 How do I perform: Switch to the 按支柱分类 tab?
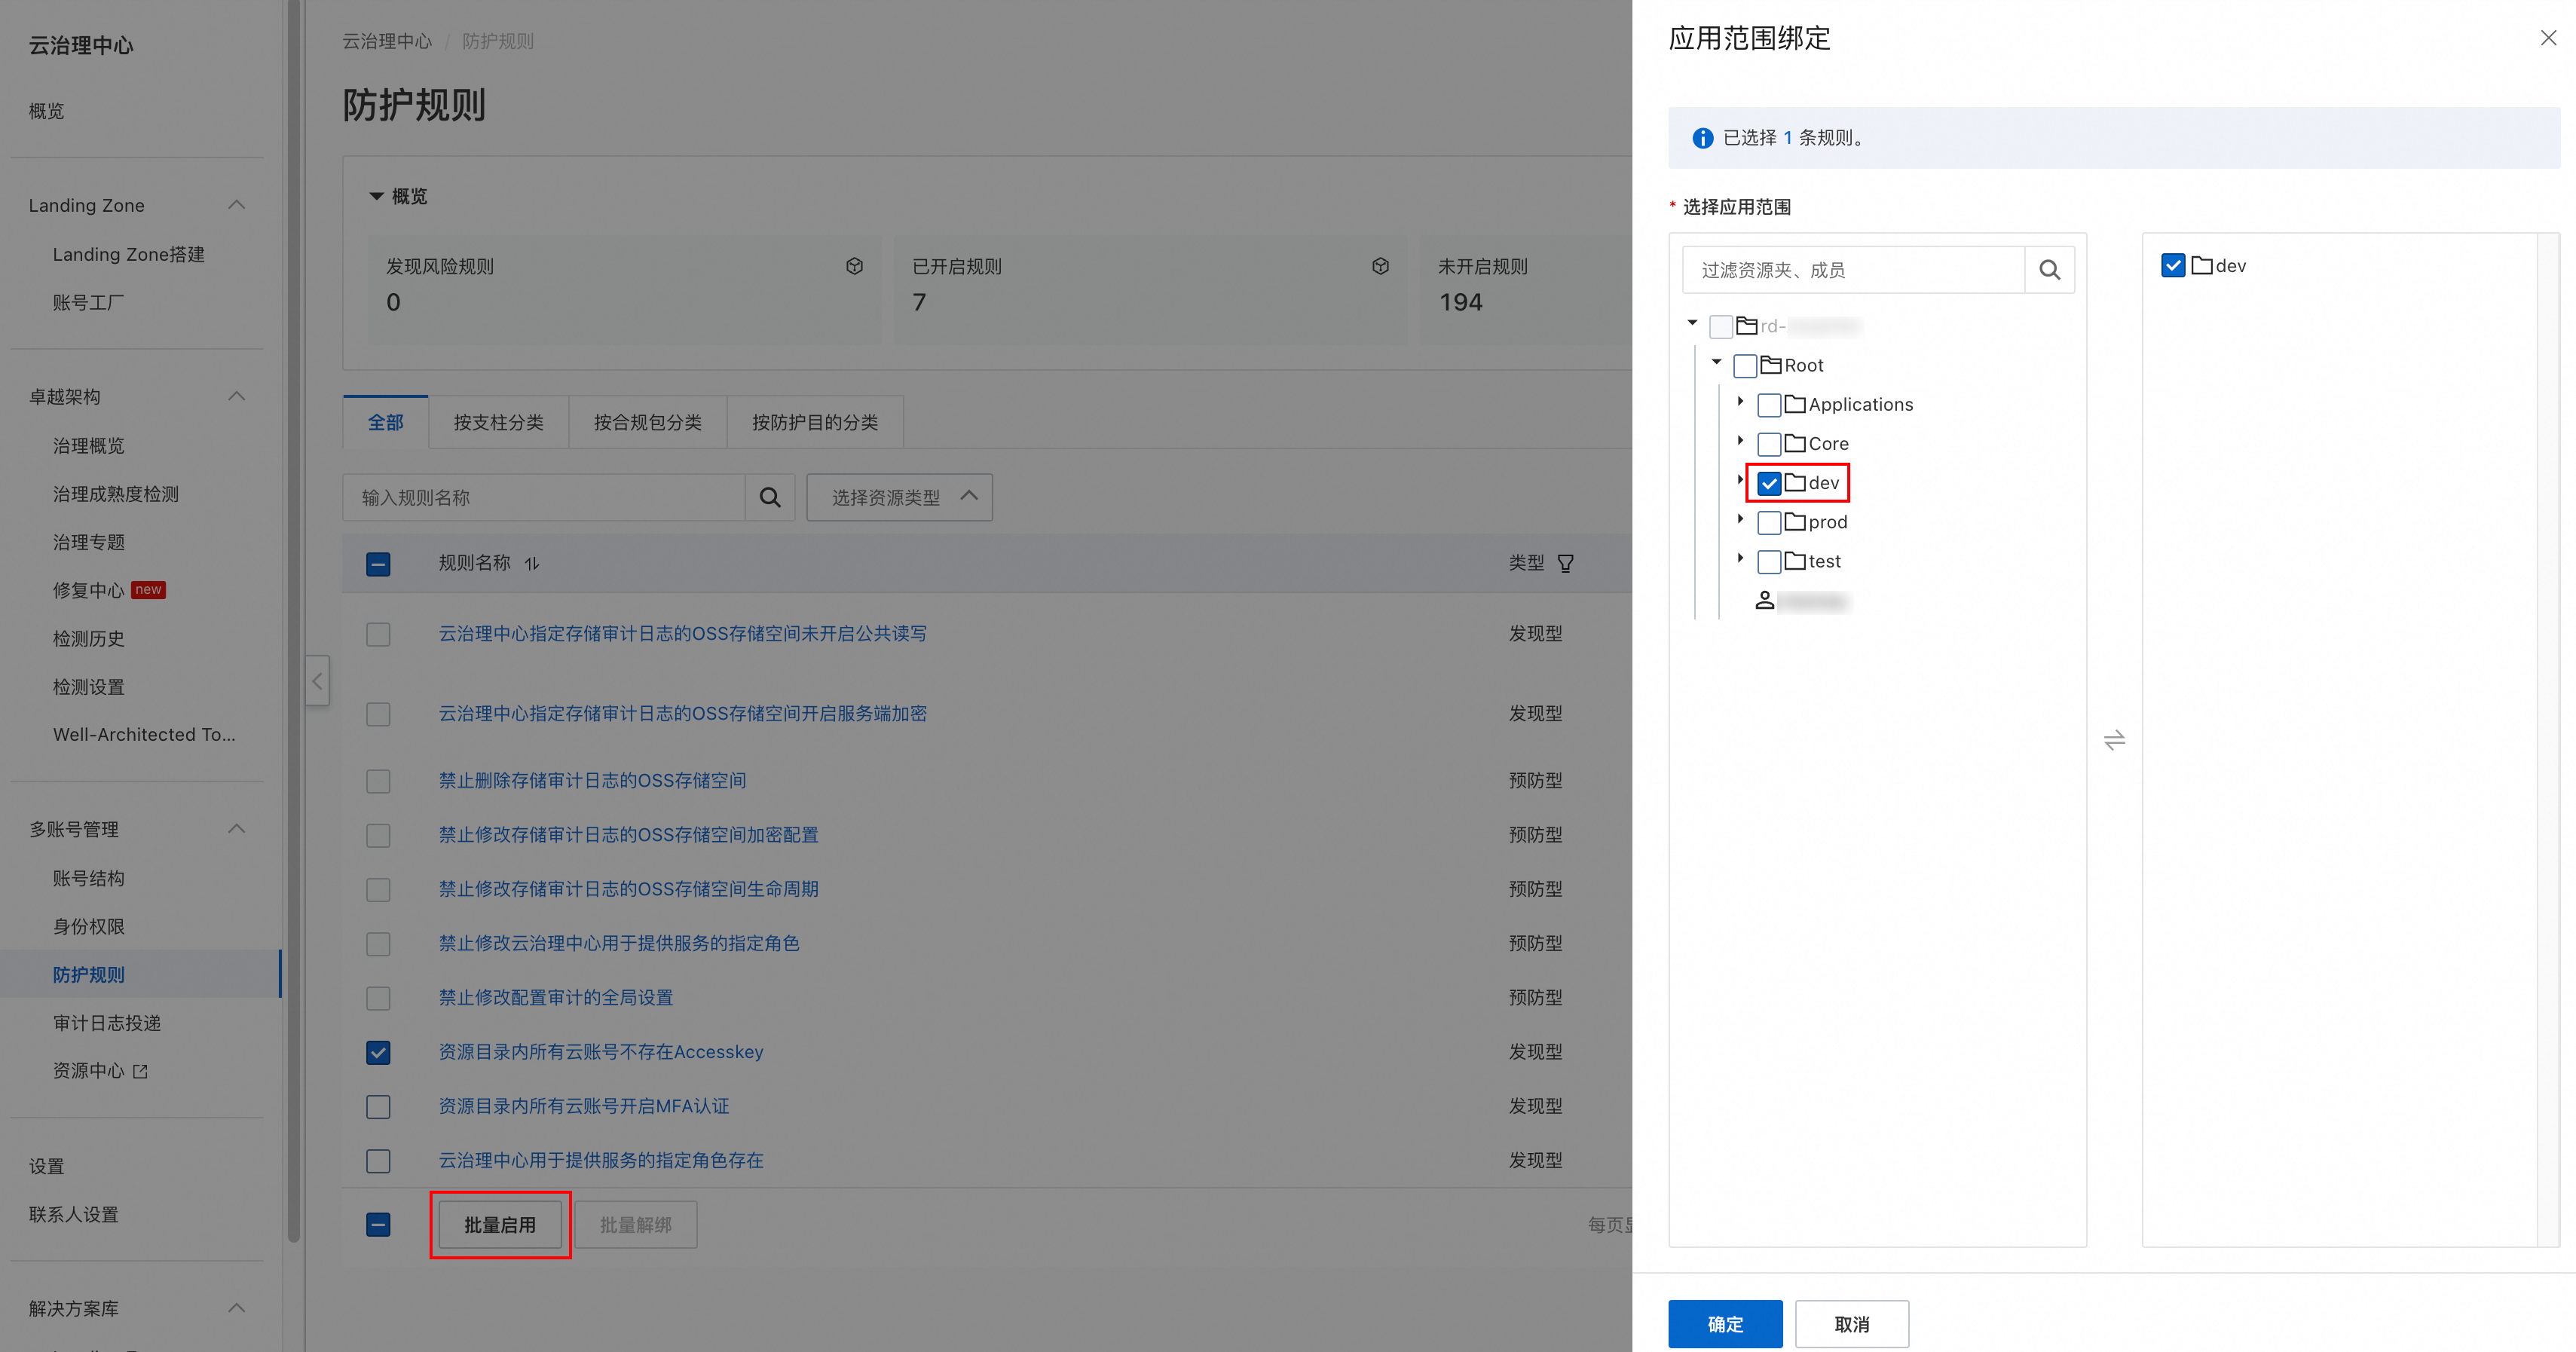498,422
